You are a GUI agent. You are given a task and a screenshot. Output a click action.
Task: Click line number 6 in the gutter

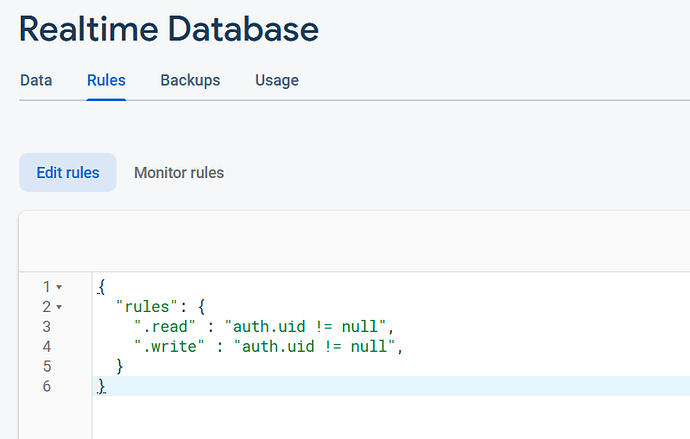tap(47, 386)
